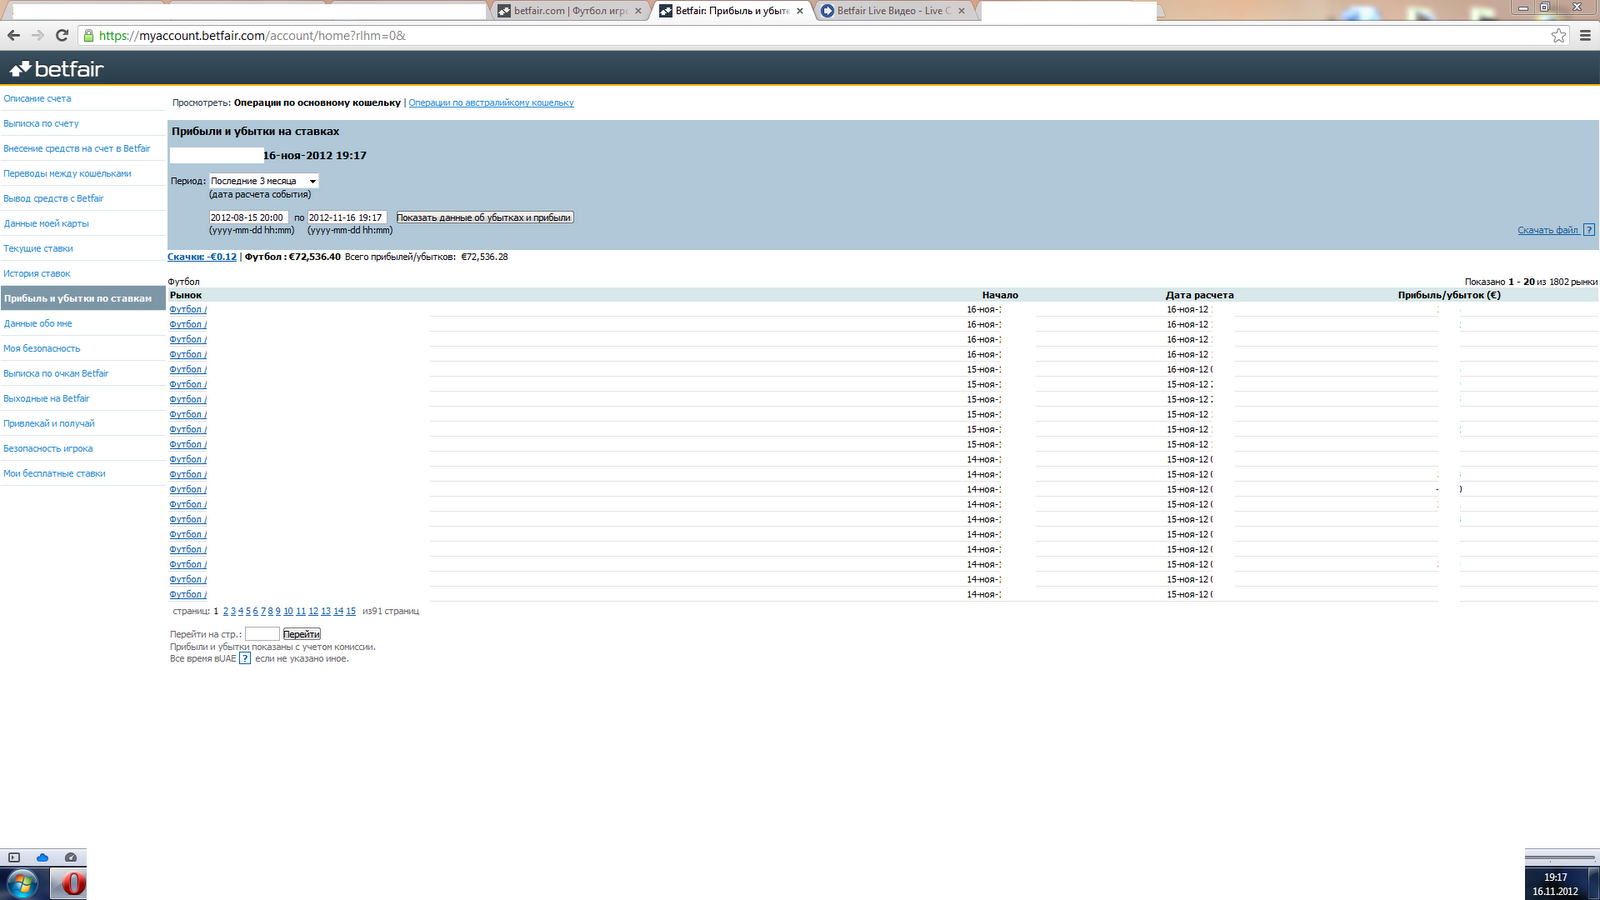Click the Скачки: -€0.12 link
Screen dimensions: 1600x900
[202, 257]
